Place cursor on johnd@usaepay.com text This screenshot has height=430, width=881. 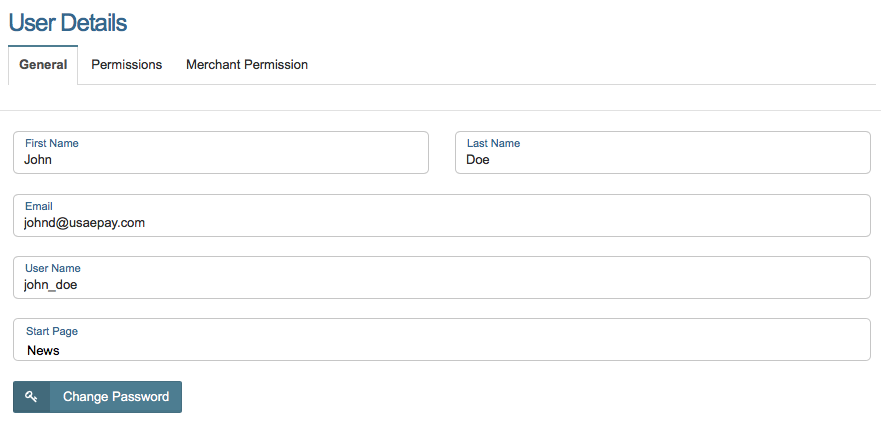click(85, 223)
